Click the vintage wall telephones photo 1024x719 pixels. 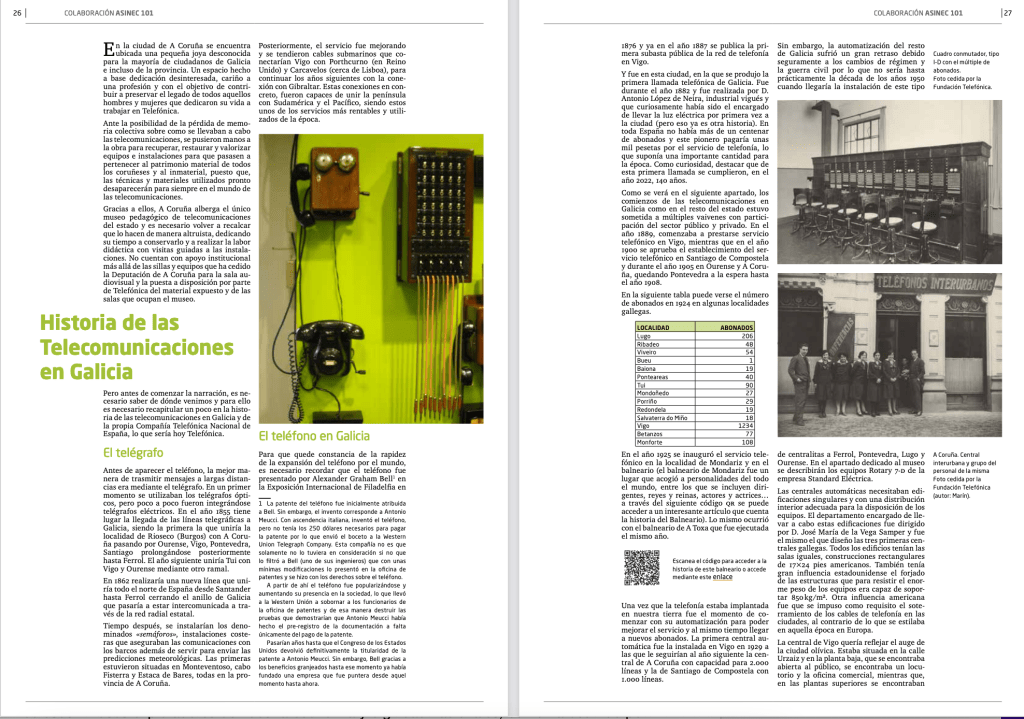(370, 279)
